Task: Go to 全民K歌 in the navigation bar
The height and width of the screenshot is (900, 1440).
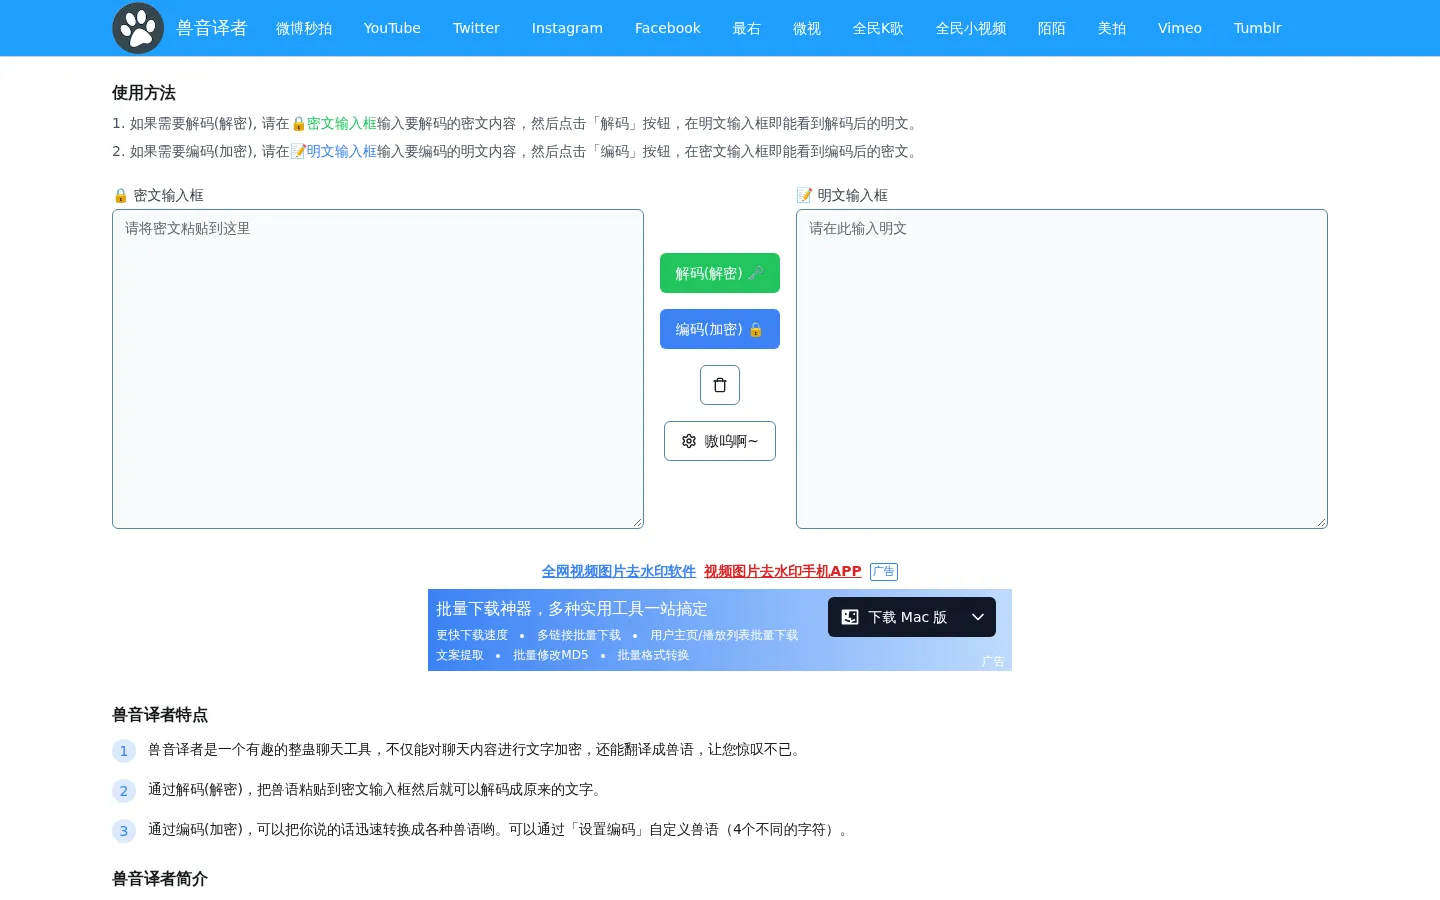Action: click(878, 28)
